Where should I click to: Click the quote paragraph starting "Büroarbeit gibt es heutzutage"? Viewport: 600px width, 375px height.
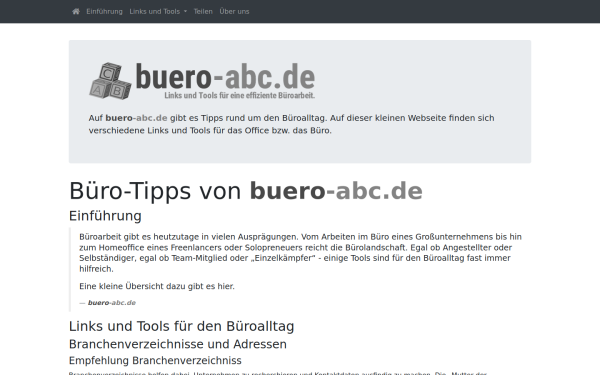(300, 253)
